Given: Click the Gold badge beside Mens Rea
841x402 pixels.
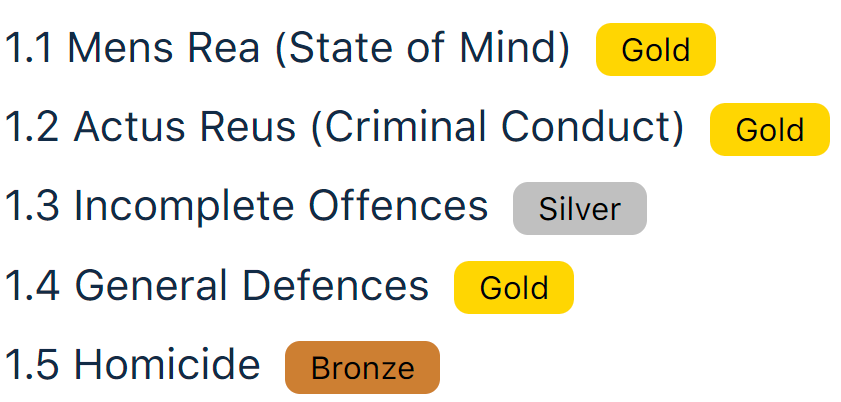Looking at the screenshot, I should 655,49.
